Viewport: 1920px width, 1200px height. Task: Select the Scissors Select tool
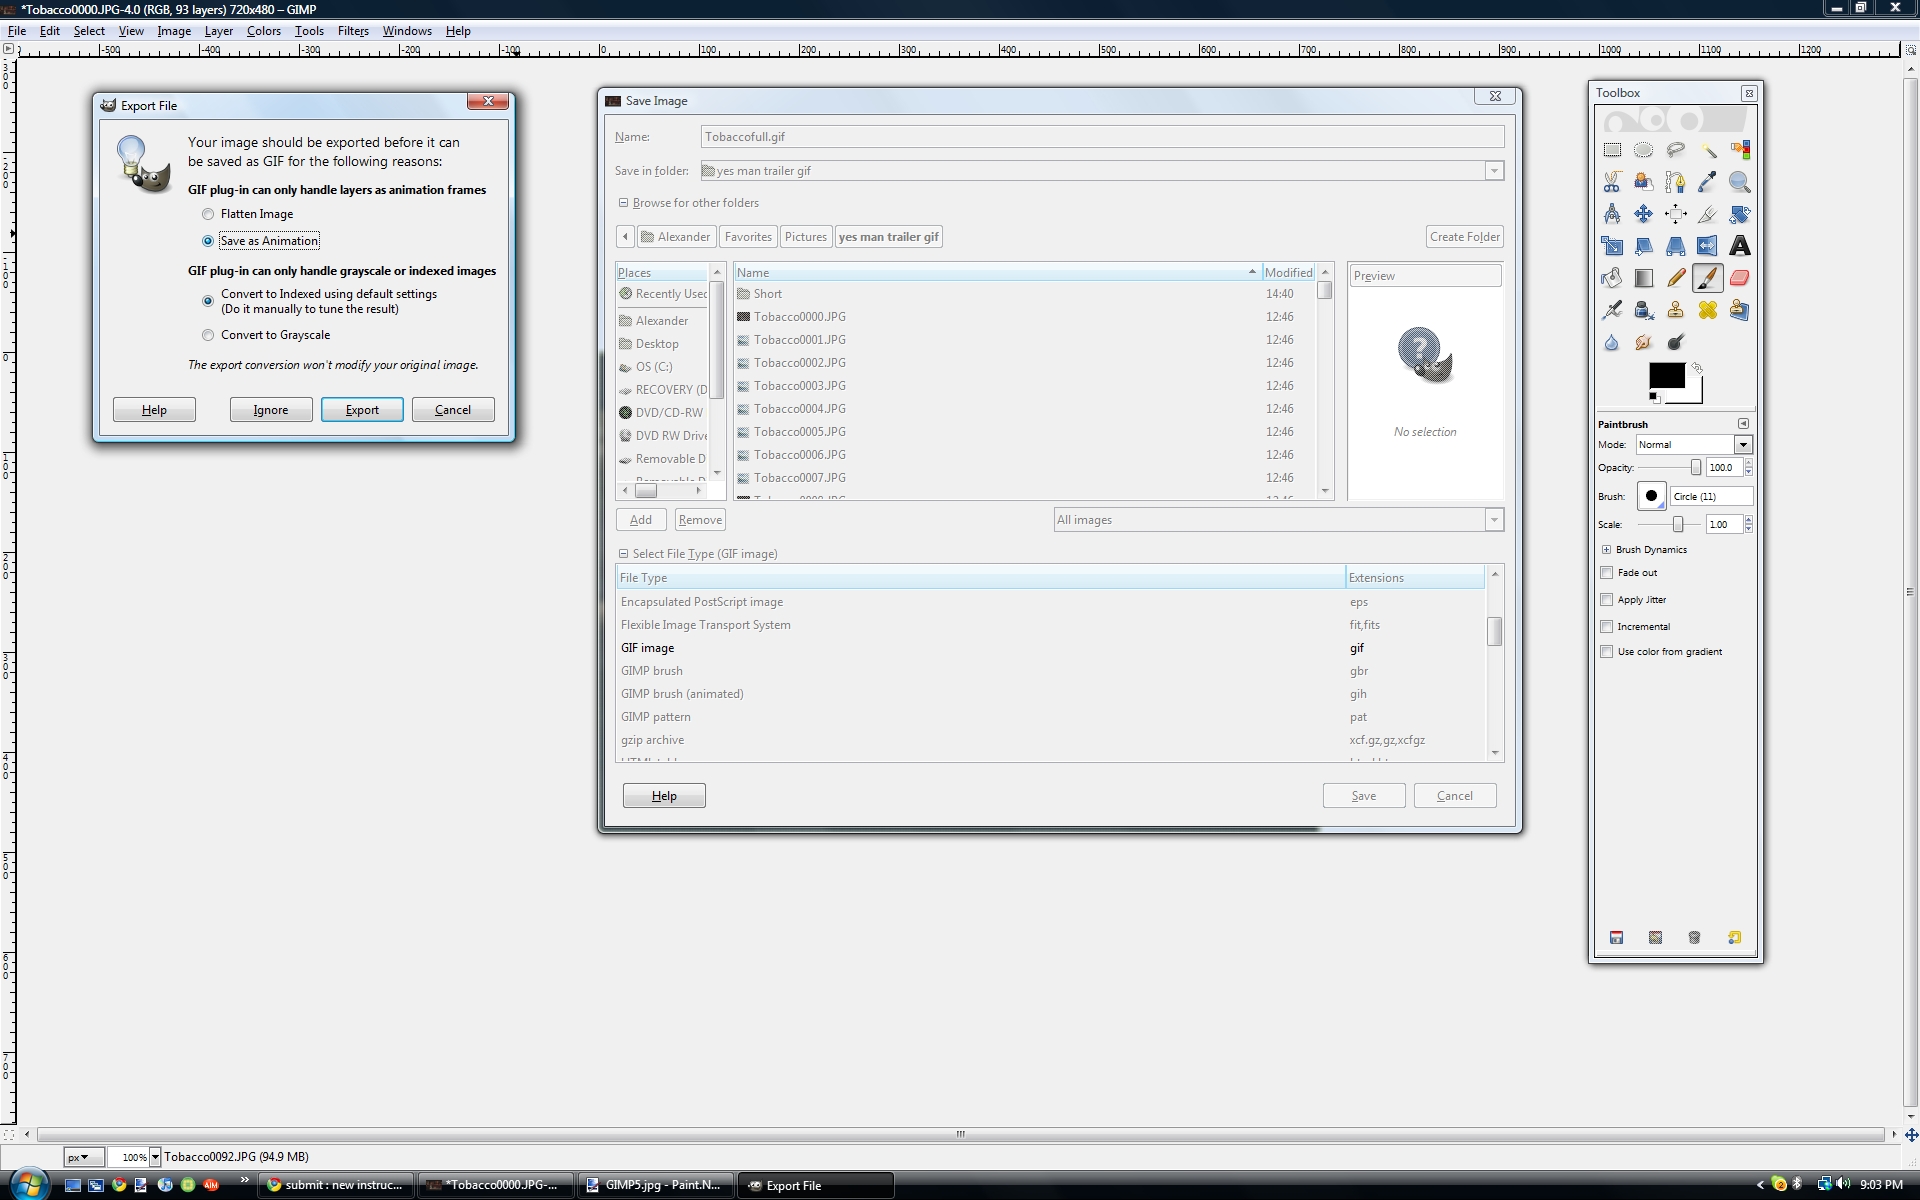point(1612,182)
